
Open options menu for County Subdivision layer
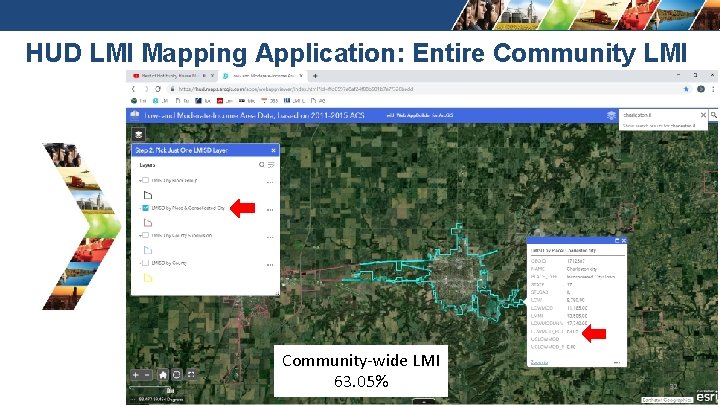coord(270,237)
